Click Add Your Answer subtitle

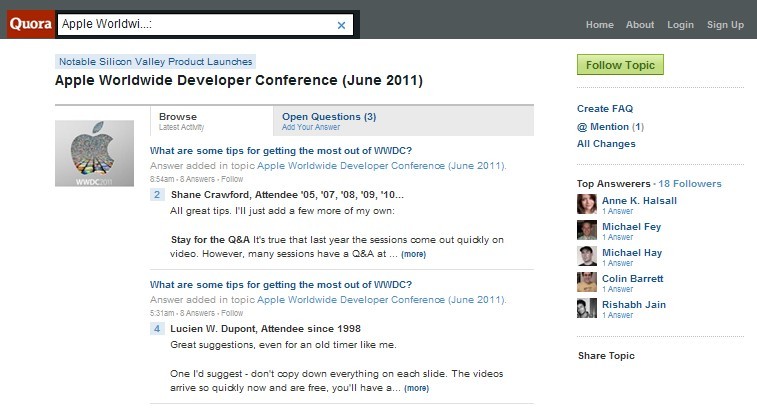(311, 127)
